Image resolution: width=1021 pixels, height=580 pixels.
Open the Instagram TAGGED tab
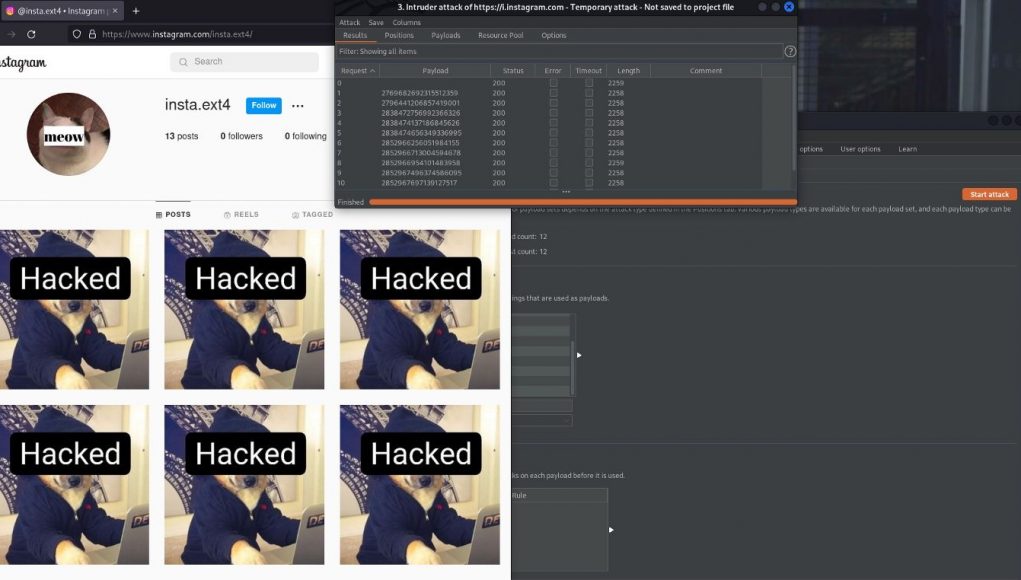coord(313,214)
